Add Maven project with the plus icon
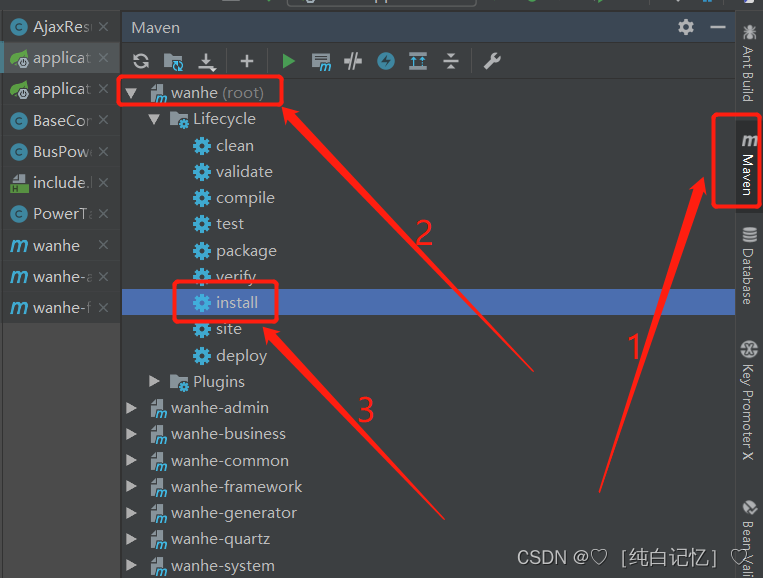 pyautogui.click(x=247, y=61)
